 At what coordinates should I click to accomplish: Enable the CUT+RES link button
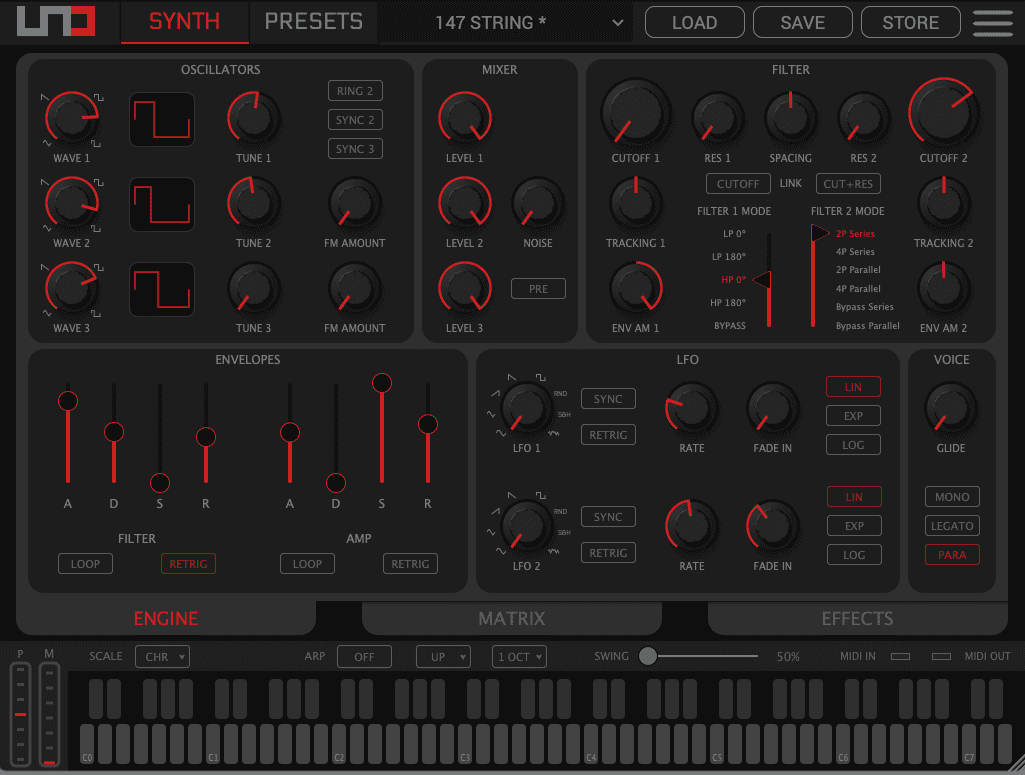coord(848,184)
